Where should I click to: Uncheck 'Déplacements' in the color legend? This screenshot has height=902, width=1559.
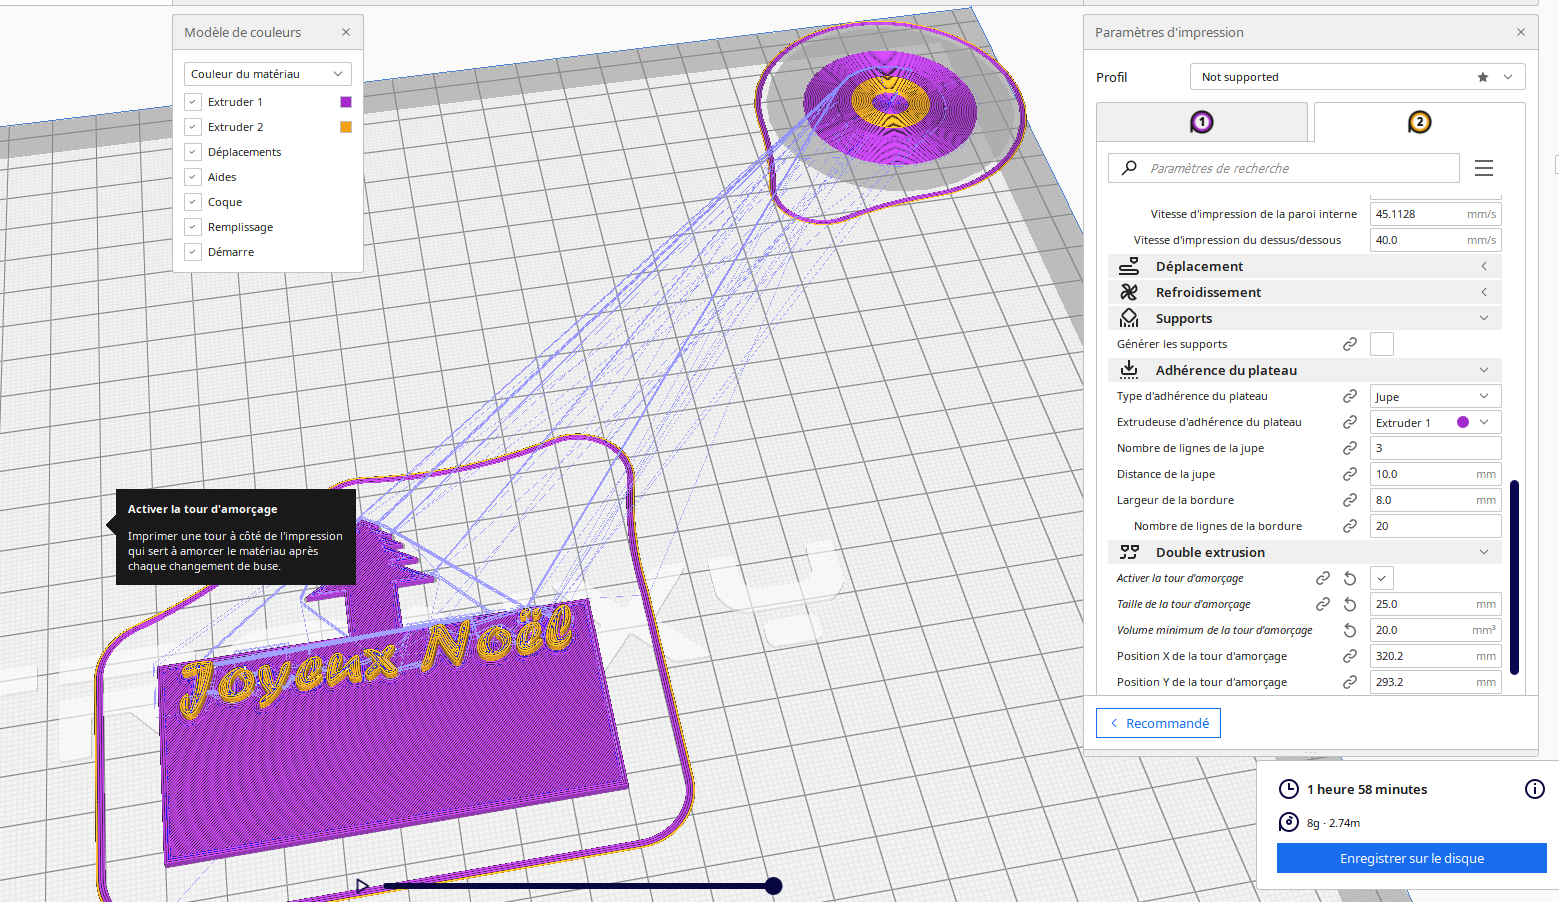193,152
